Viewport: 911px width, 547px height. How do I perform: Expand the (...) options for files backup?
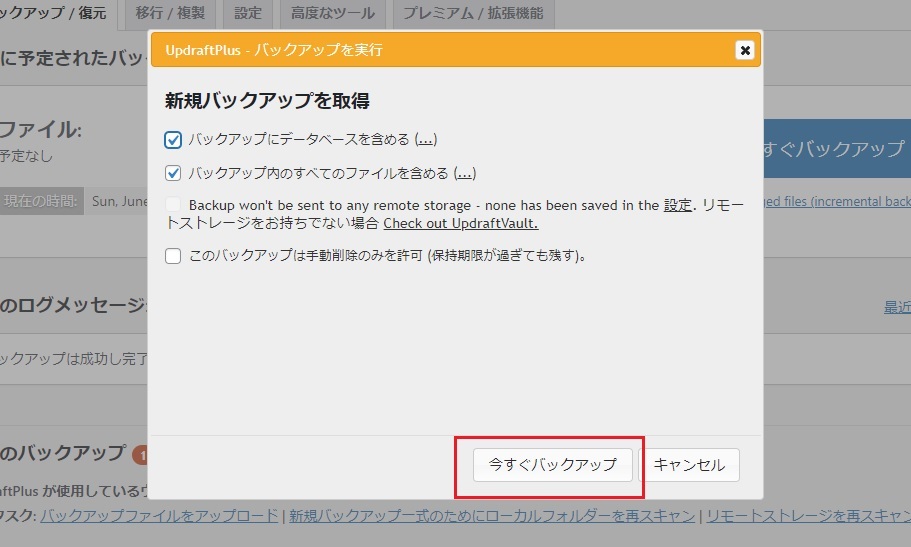pos(464,173)
